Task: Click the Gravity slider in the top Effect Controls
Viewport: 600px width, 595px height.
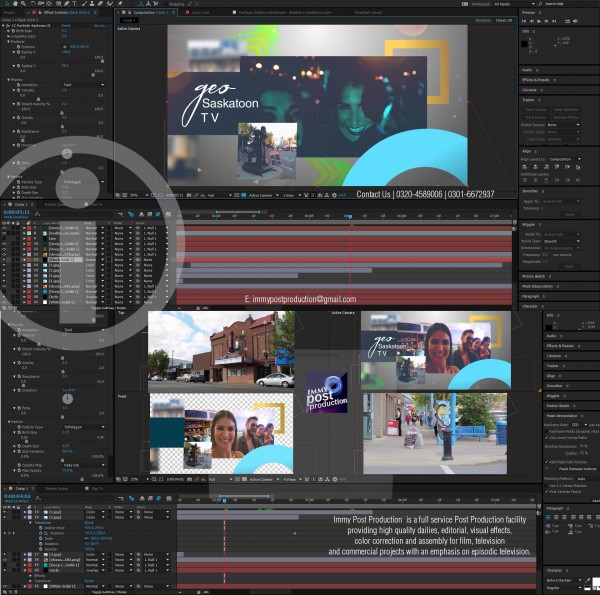Action: click(x=62, y=126)
